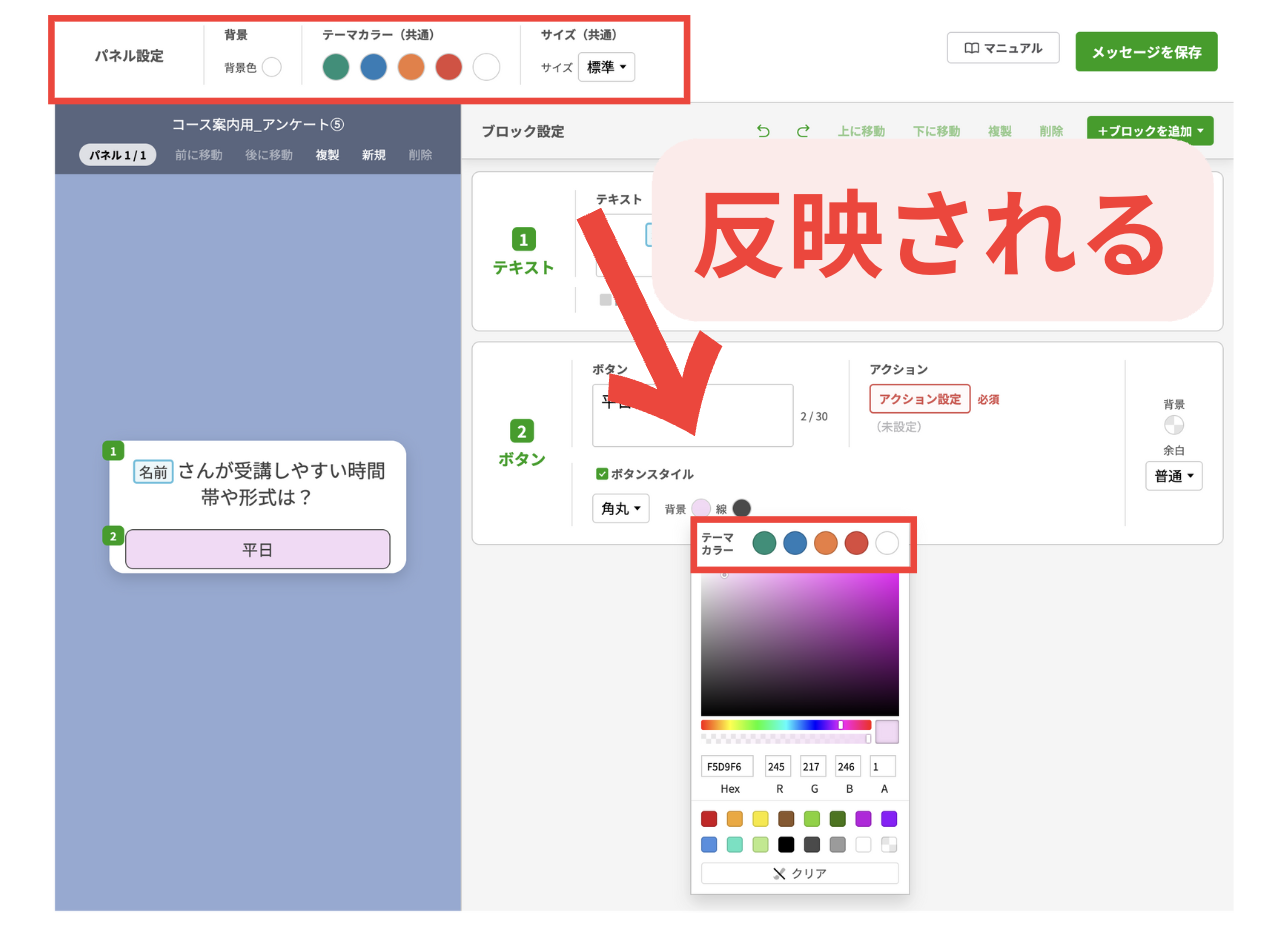Open the マニュアル book icon button
This screenshot has height=930, width=1274.
pyautogui.click(x=1003, y=48)
